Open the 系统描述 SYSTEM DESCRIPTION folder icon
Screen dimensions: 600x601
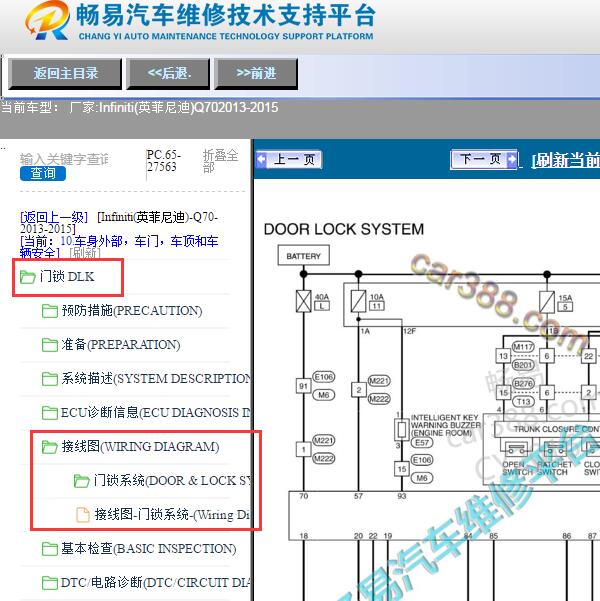coord(50,379)
